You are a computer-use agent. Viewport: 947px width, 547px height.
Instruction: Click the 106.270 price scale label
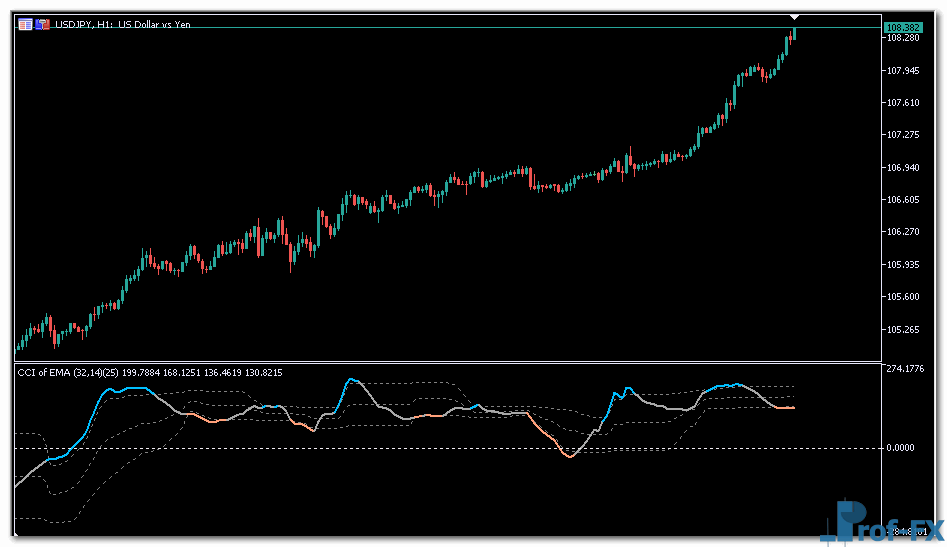903,232
